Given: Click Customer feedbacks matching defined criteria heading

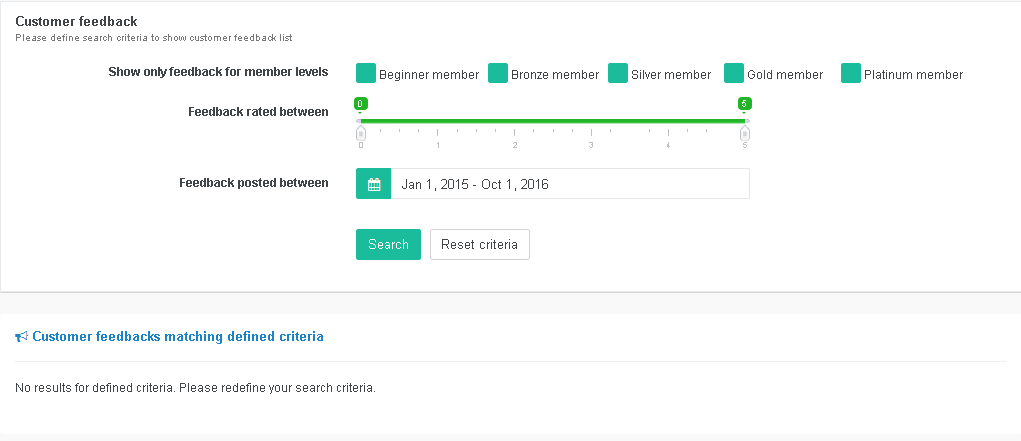Looking at the screenshot, I should click(x=178, y=337).
